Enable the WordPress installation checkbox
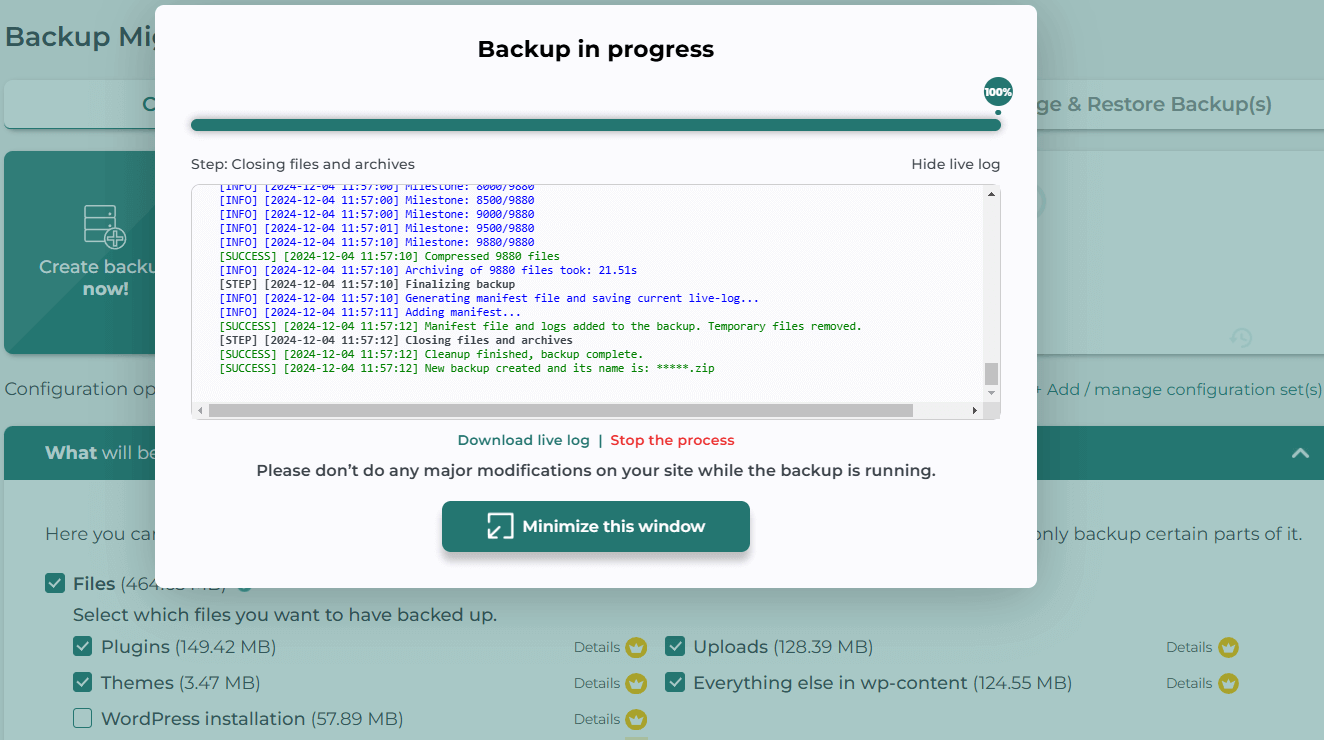This screenshot has width=1324, height=740. point(83,719)
